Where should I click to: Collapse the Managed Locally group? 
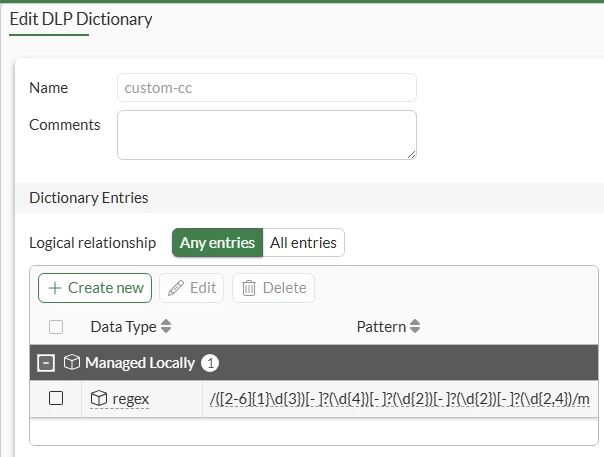pos(46,363)
